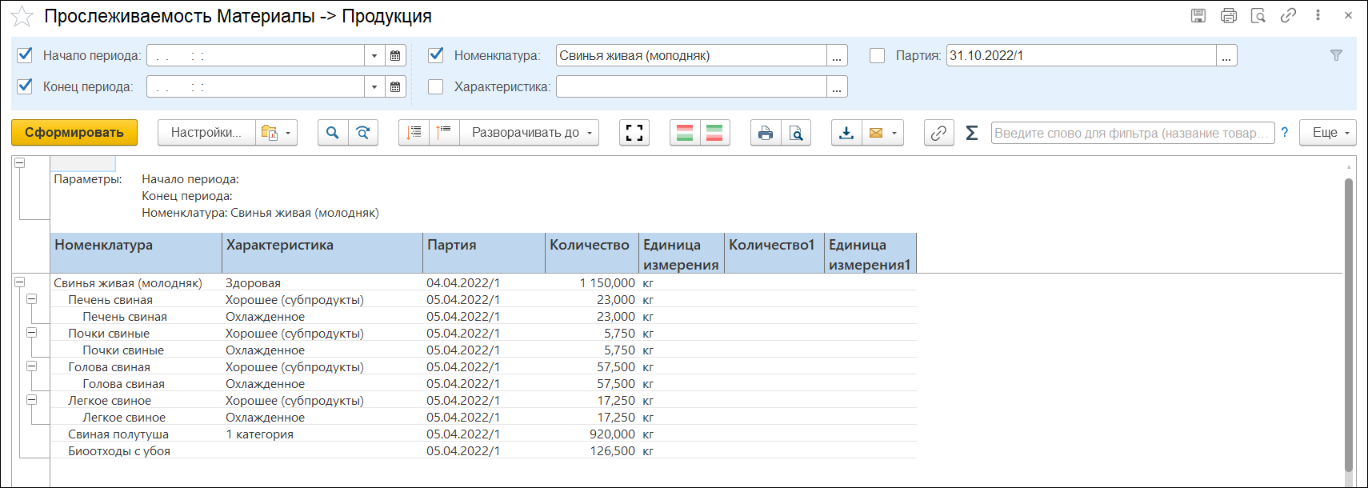The width and height of the screenshot is (1368, 488).
Task: Click the vertical scrollbar of the report
Action: pos(1350,320)
